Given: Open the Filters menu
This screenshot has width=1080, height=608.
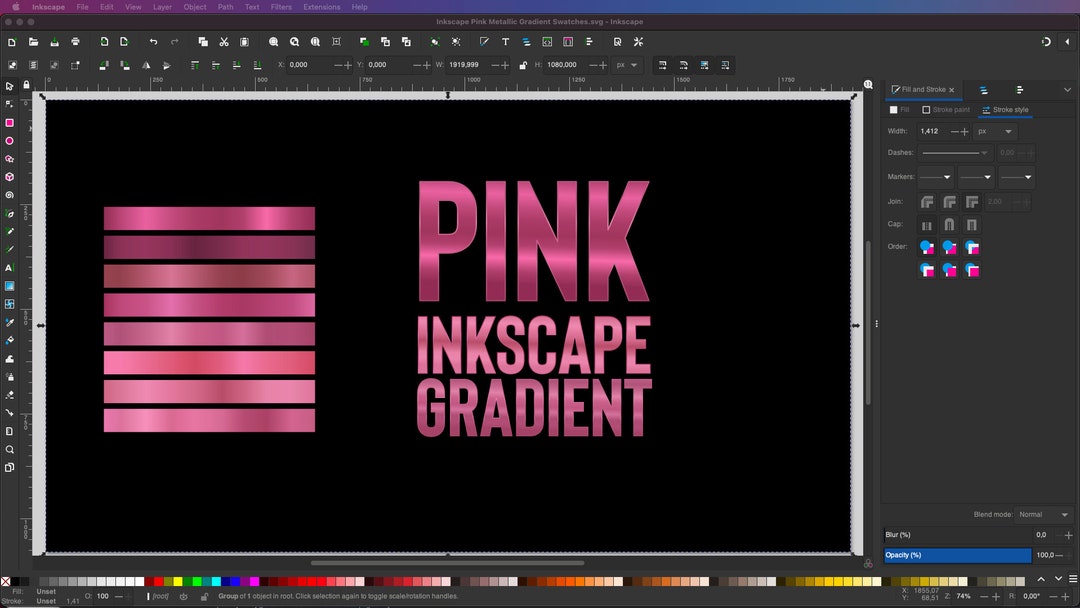Looking at the screenshot, I should [x=281, y=7].
